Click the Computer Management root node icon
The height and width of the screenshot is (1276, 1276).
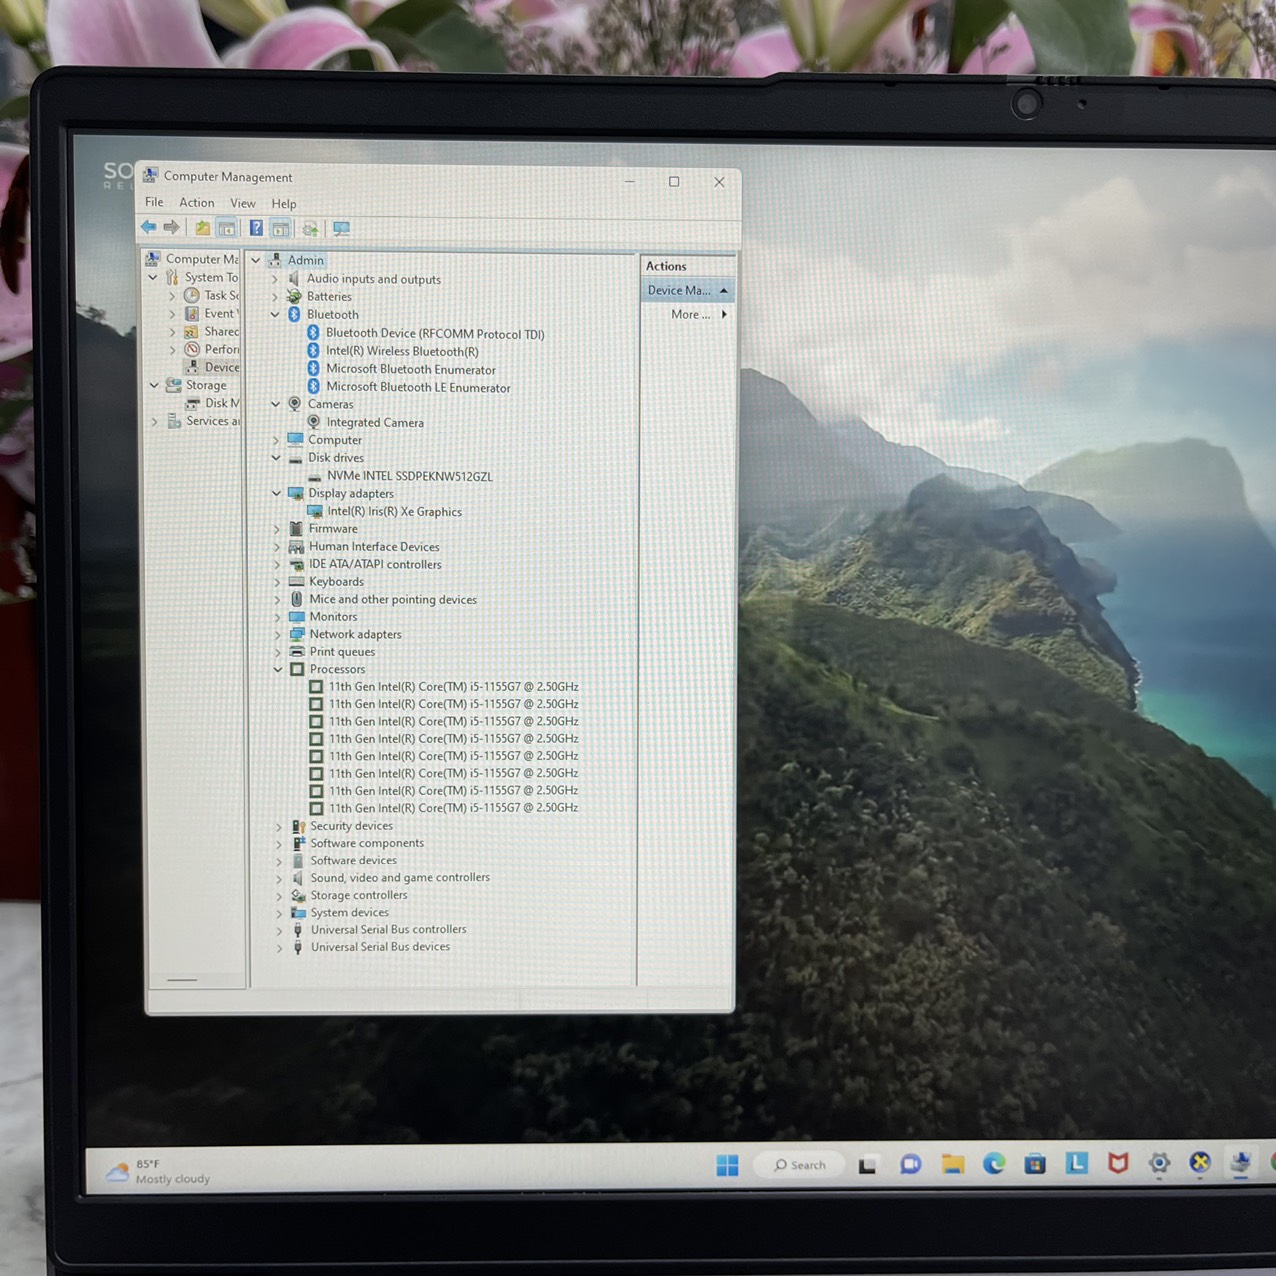(153, 259)
